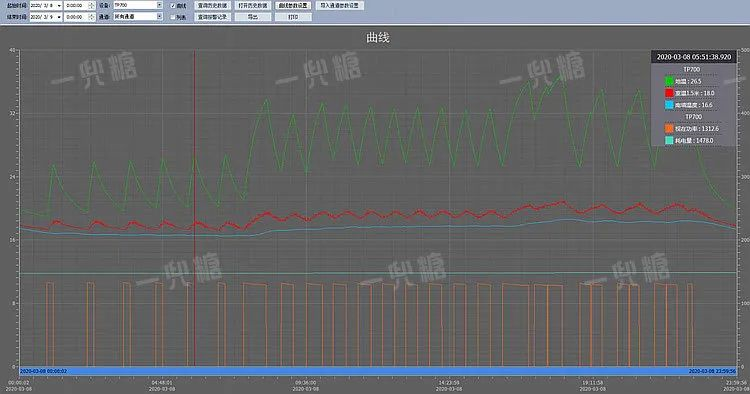Click the 查询历史数据 query history button

pyautogui.click(x=212, y=5)
